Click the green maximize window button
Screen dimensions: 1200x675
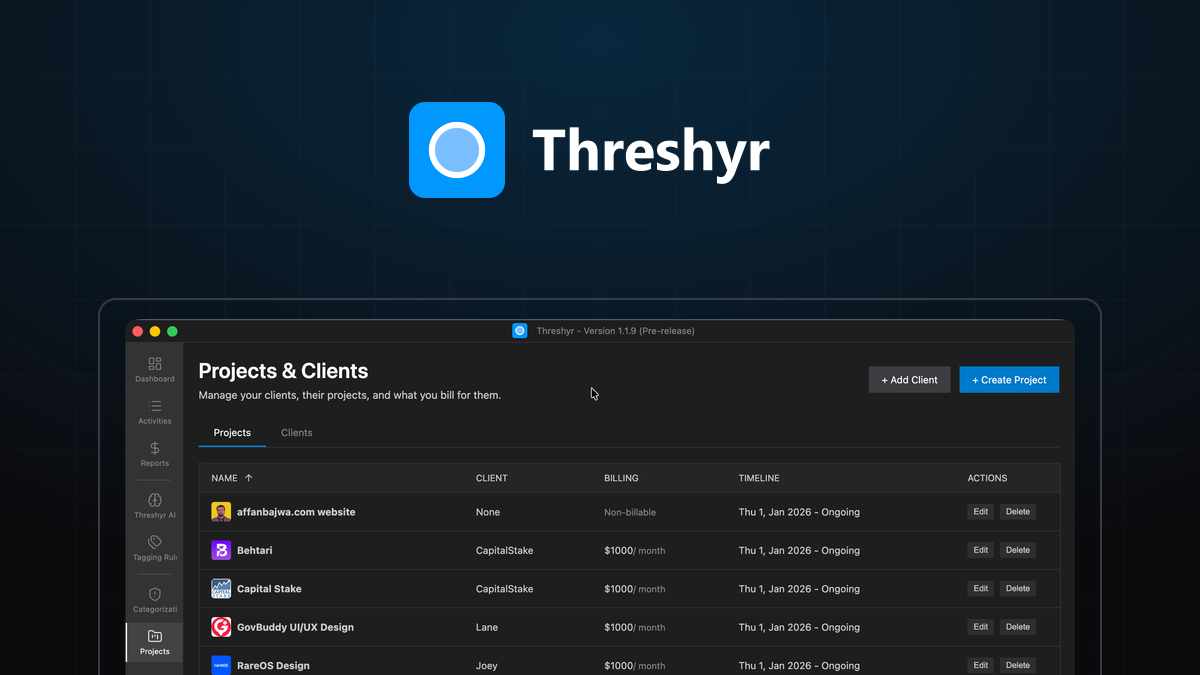[x=172, y=331]
